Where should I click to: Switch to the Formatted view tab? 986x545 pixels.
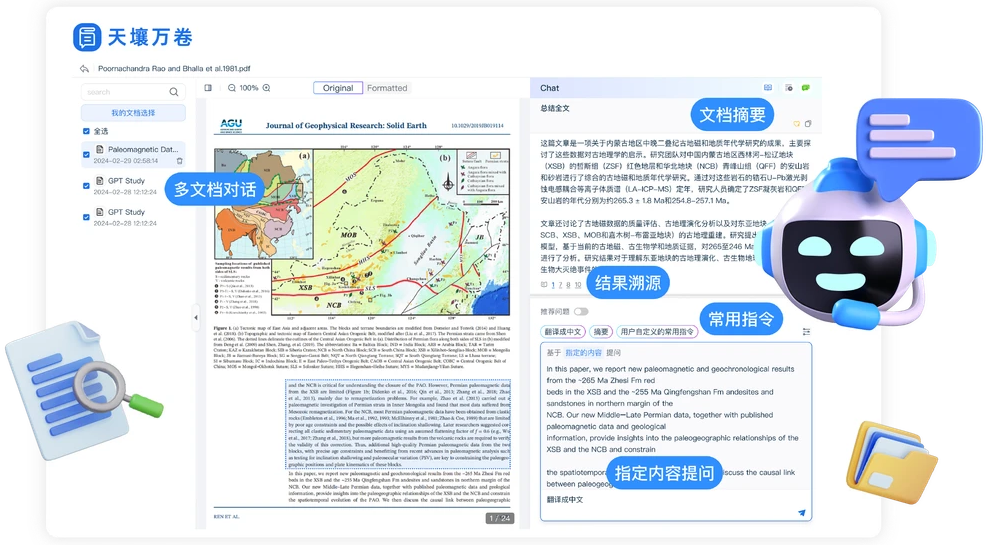pos(387,88)
